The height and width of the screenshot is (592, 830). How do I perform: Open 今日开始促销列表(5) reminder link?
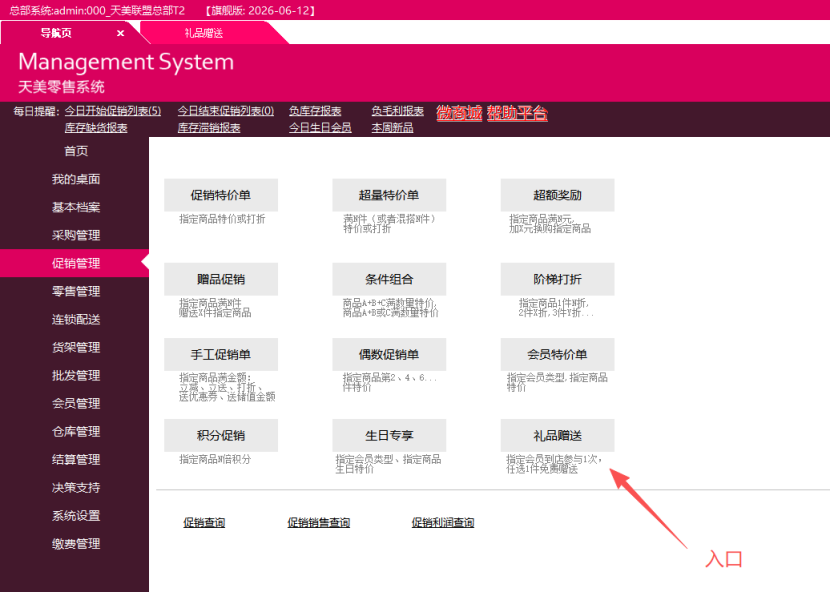coord(113,111)
